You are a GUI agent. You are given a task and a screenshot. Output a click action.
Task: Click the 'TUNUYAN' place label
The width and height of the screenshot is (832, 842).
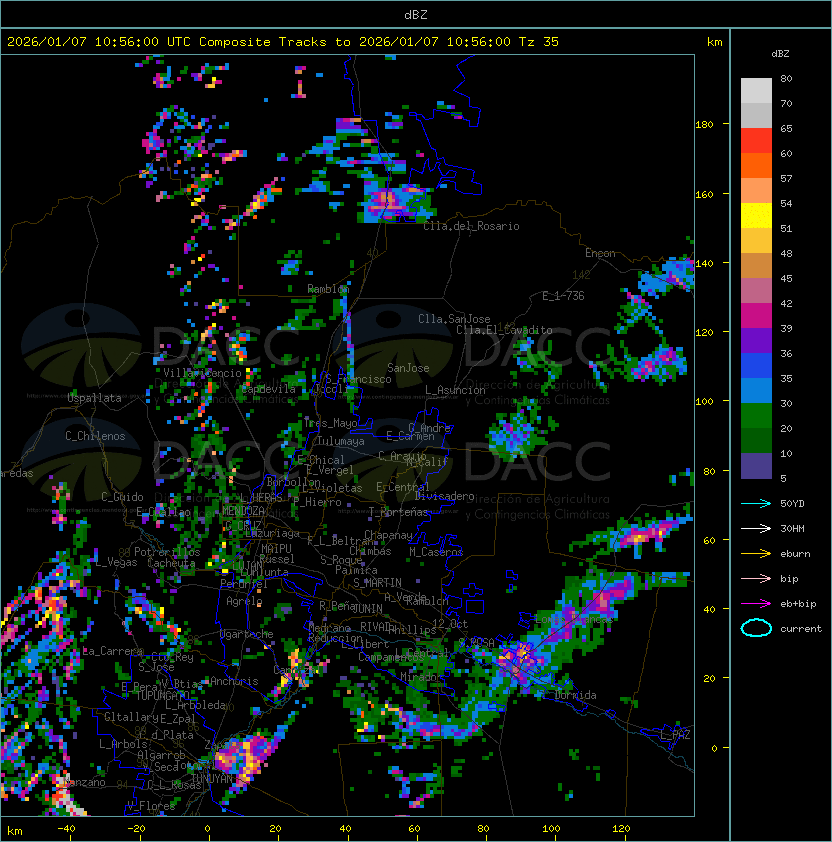(x=212, y=778)
